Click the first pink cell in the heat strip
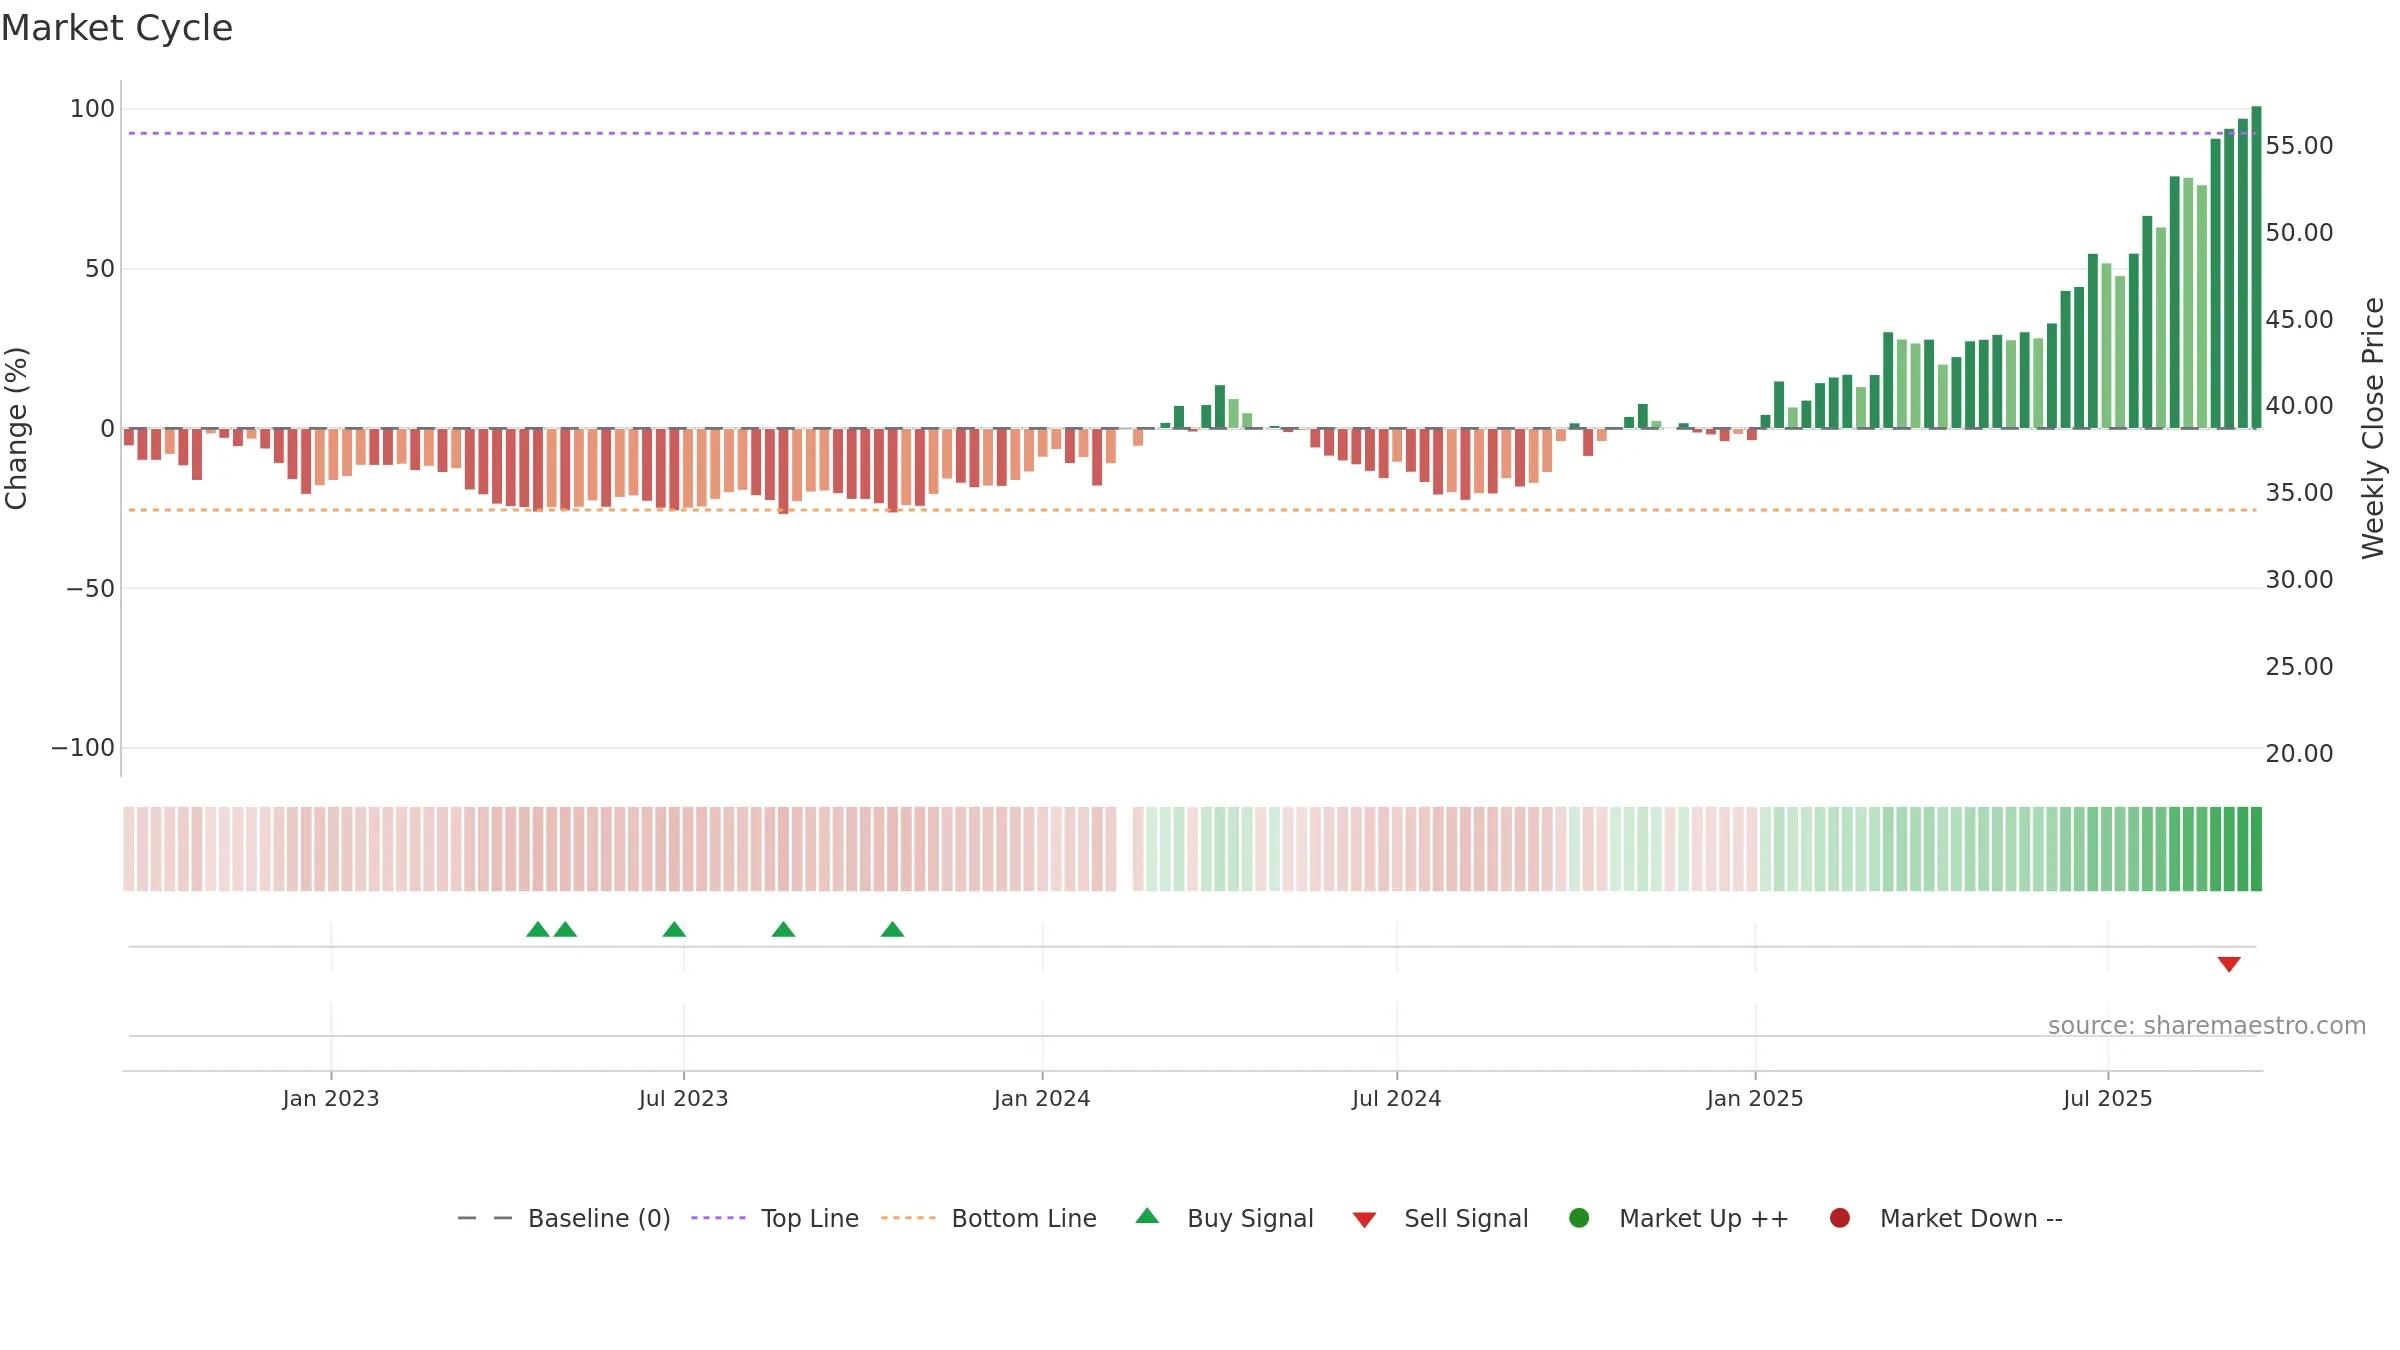 [129, 849]
